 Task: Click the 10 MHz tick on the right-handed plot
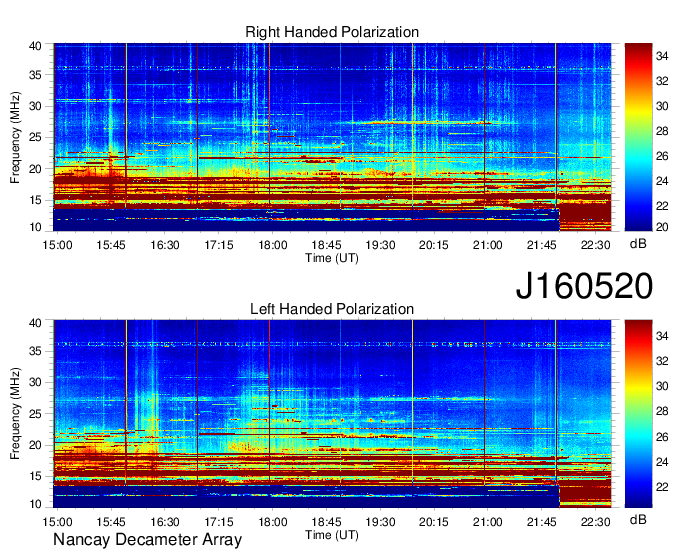(35, 227)
